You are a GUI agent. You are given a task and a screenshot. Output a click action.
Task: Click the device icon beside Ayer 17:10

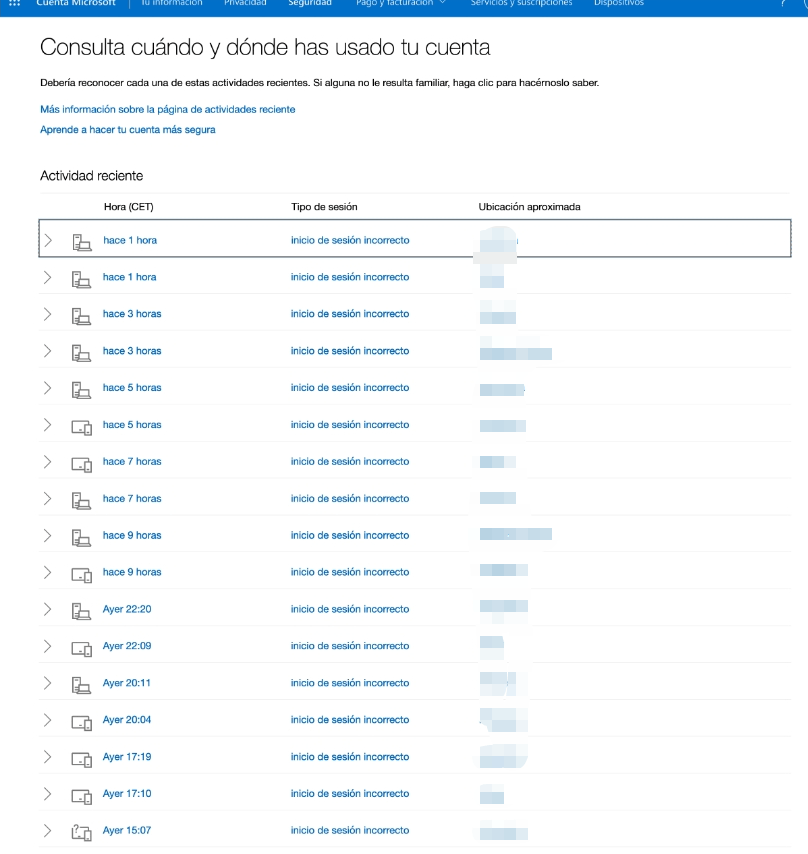82,795
